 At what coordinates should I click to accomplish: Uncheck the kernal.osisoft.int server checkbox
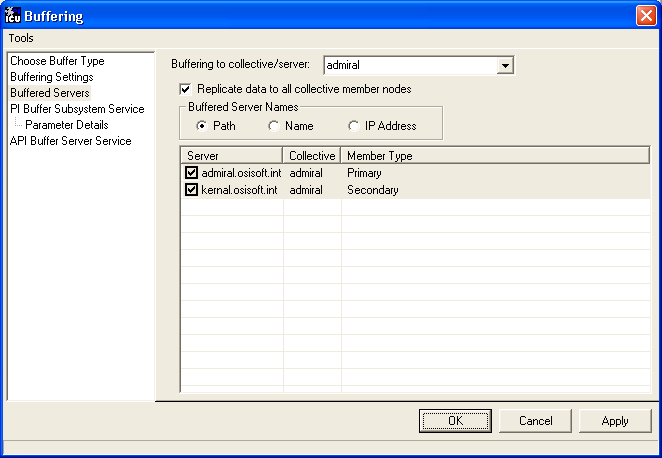192,190
